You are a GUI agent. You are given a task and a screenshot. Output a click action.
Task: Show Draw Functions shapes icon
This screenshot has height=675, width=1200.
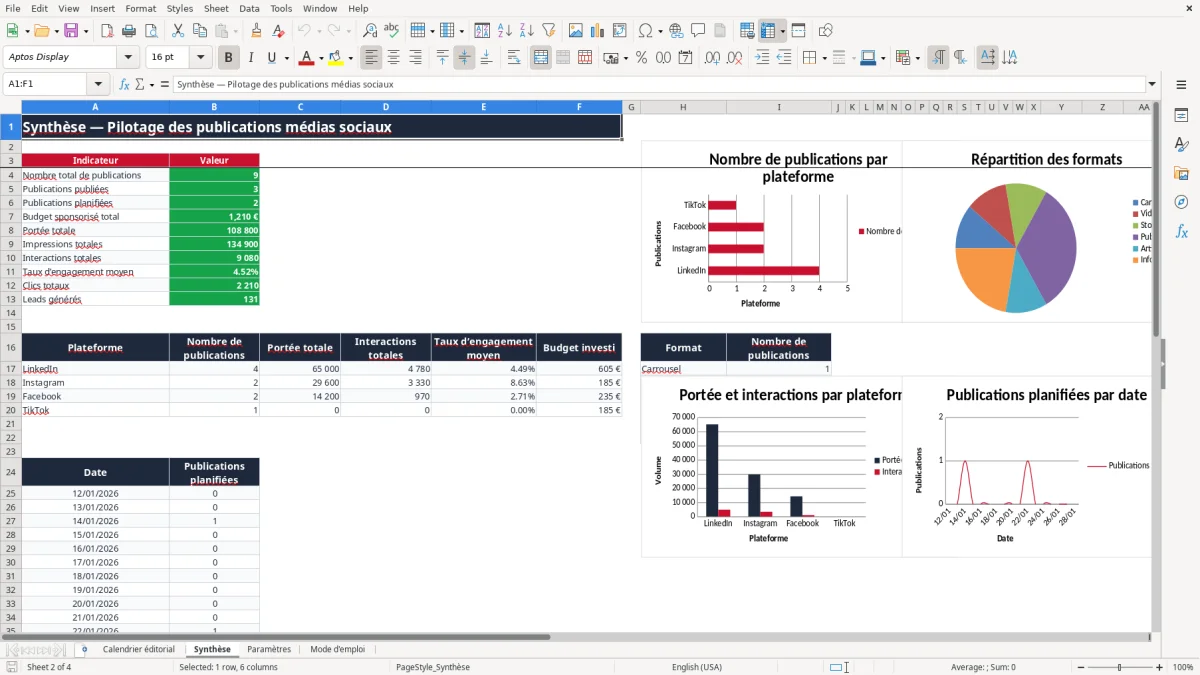point(826,31)
